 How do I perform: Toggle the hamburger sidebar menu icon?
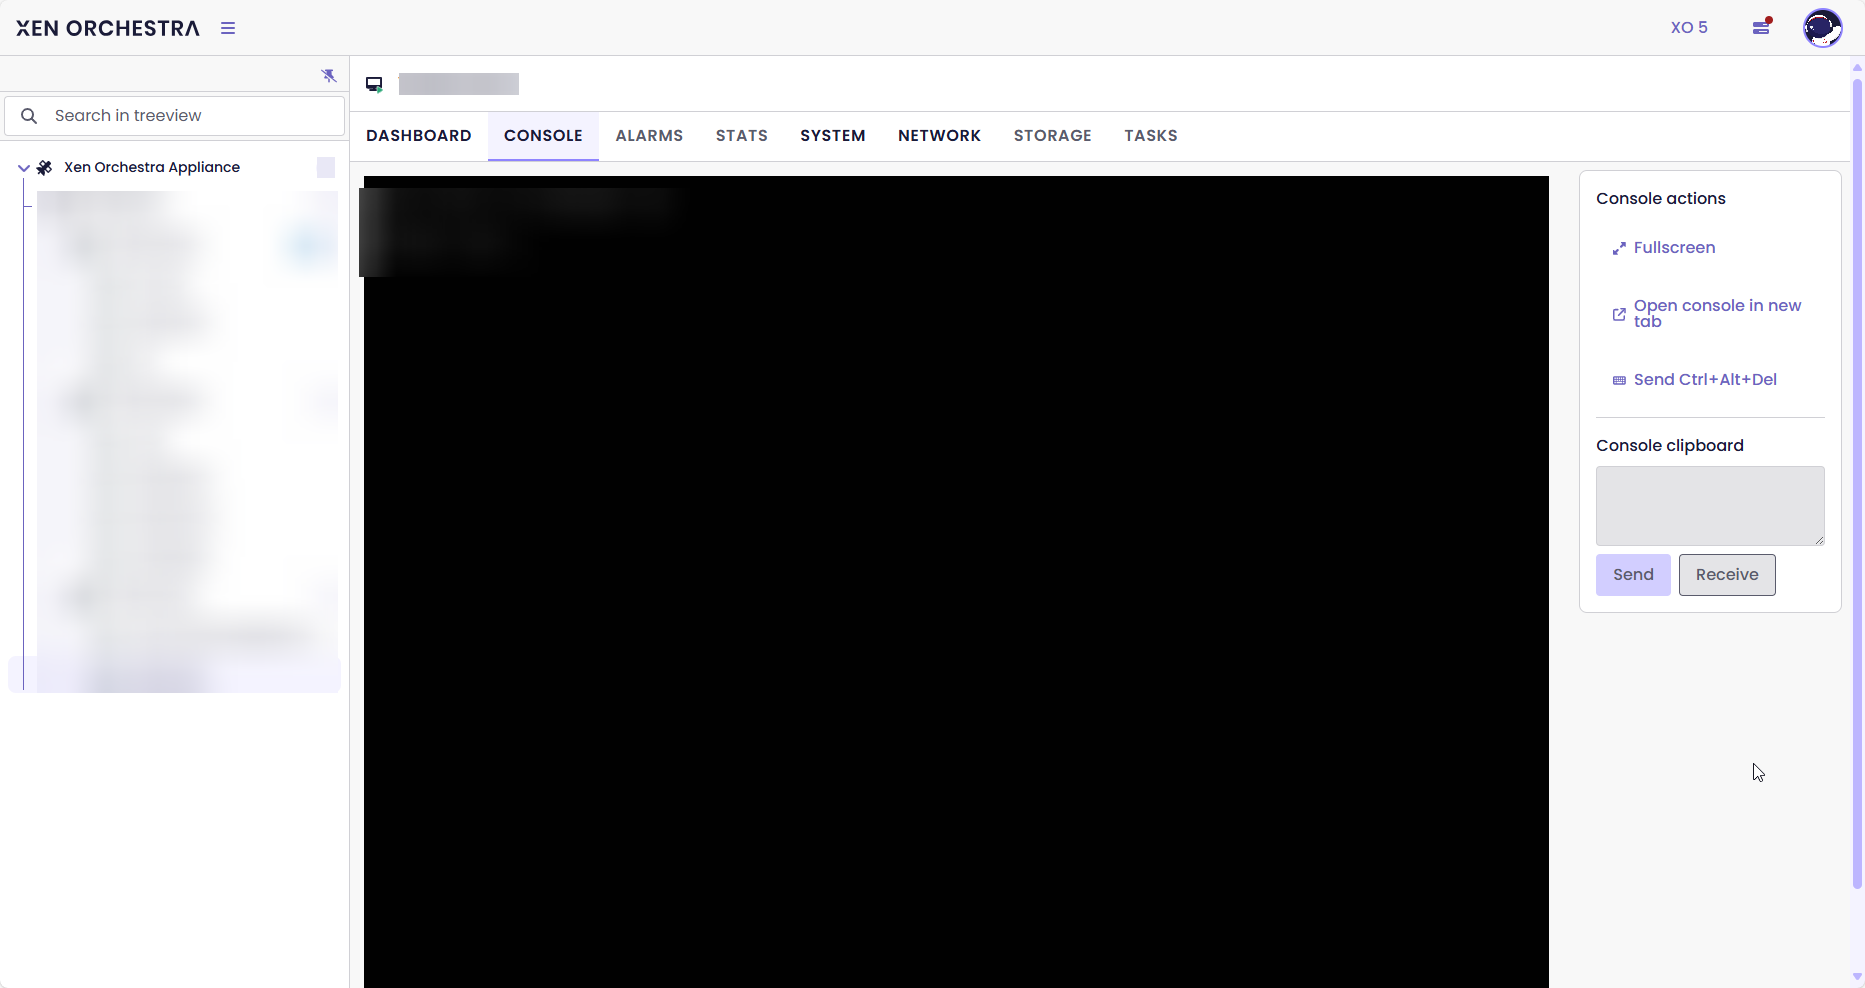pos(228,28)
